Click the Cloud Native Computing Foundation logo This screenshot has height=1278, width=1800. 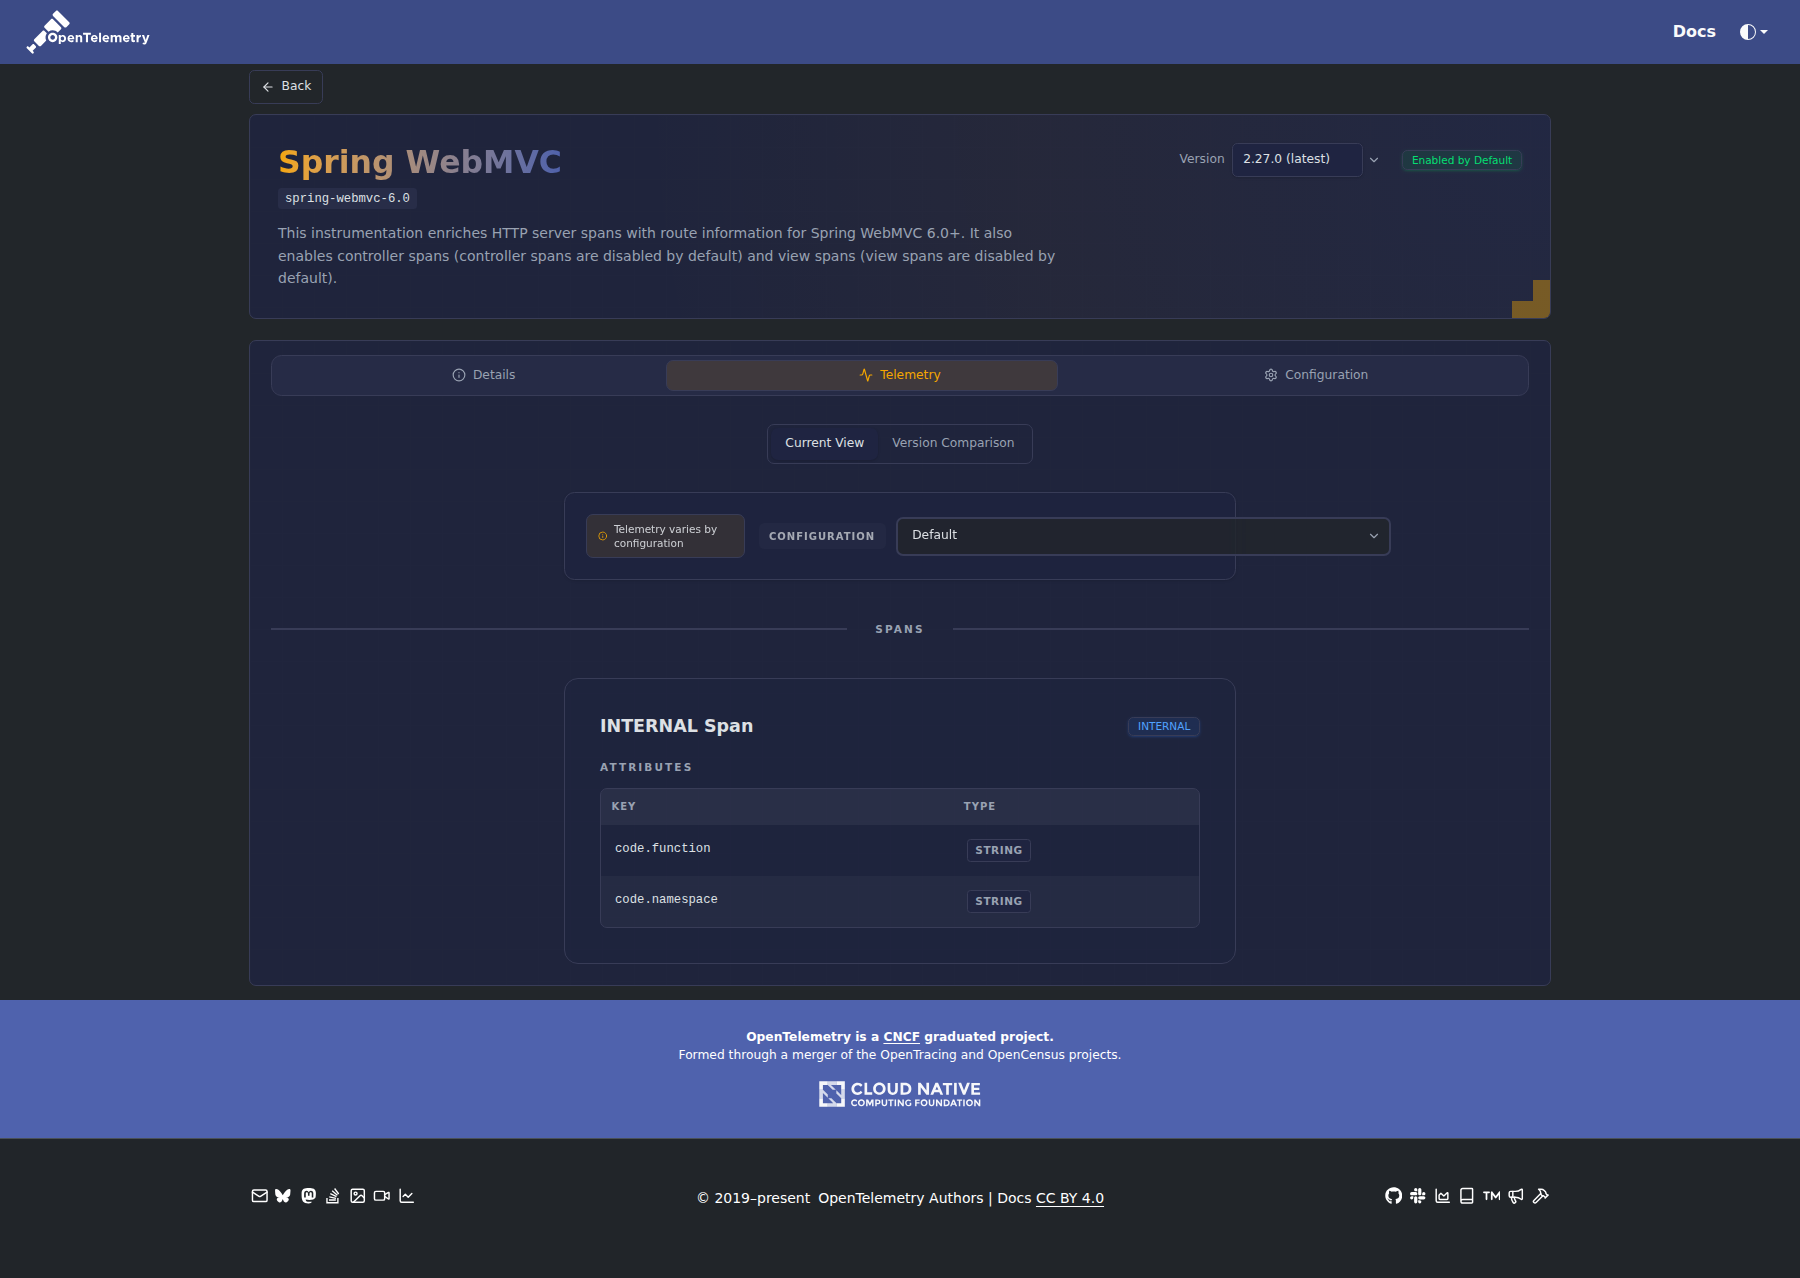coord(900,1094)
